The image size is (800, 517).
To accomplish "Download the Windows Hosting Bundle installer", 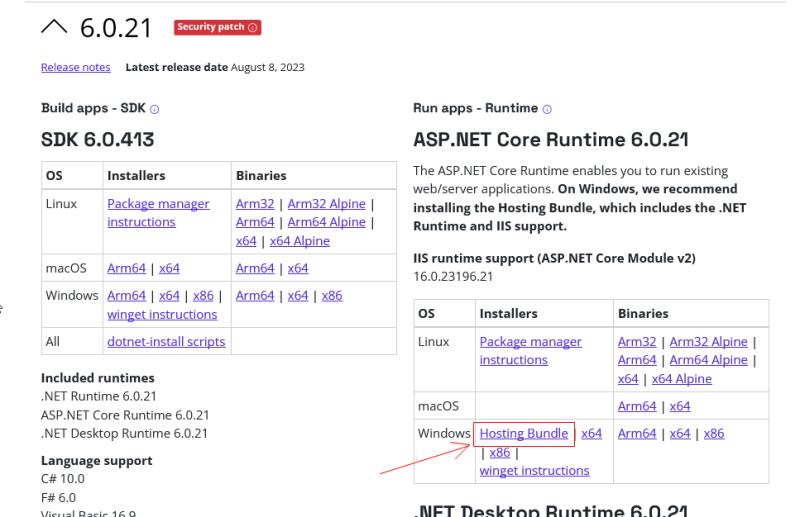I will pos(523,433).
